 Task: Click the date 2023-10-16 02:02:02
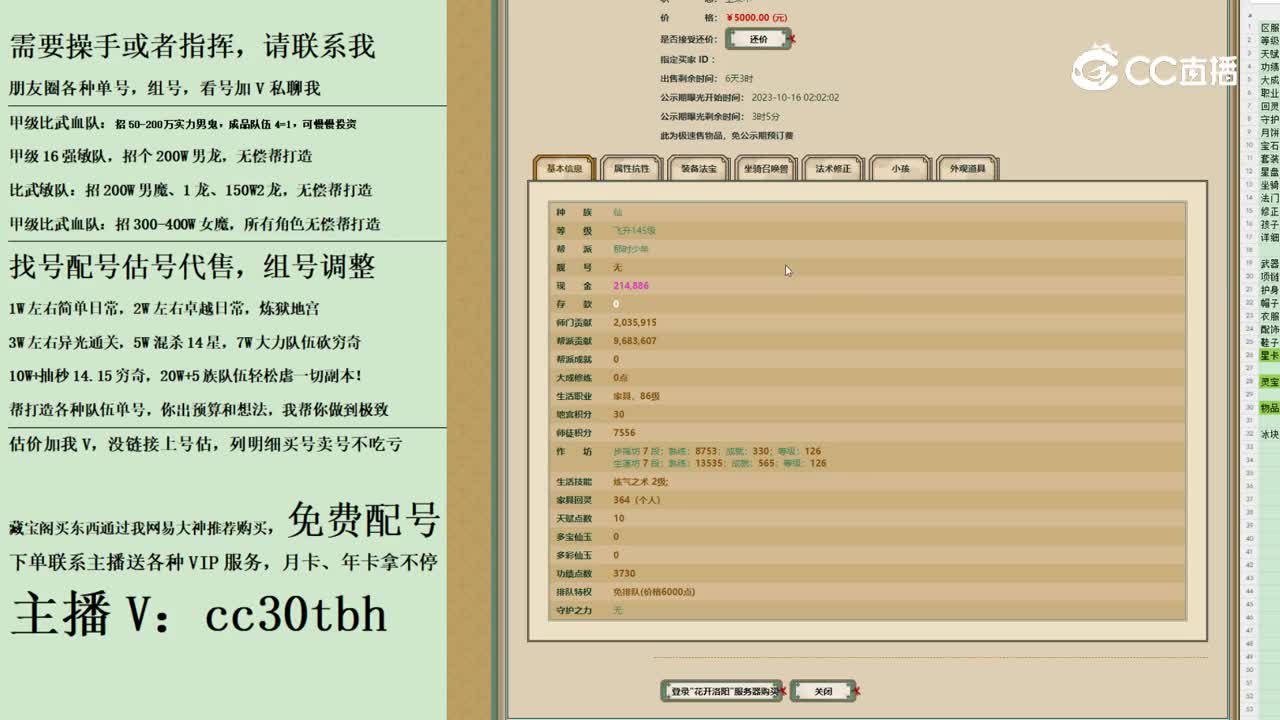point(795,97)
